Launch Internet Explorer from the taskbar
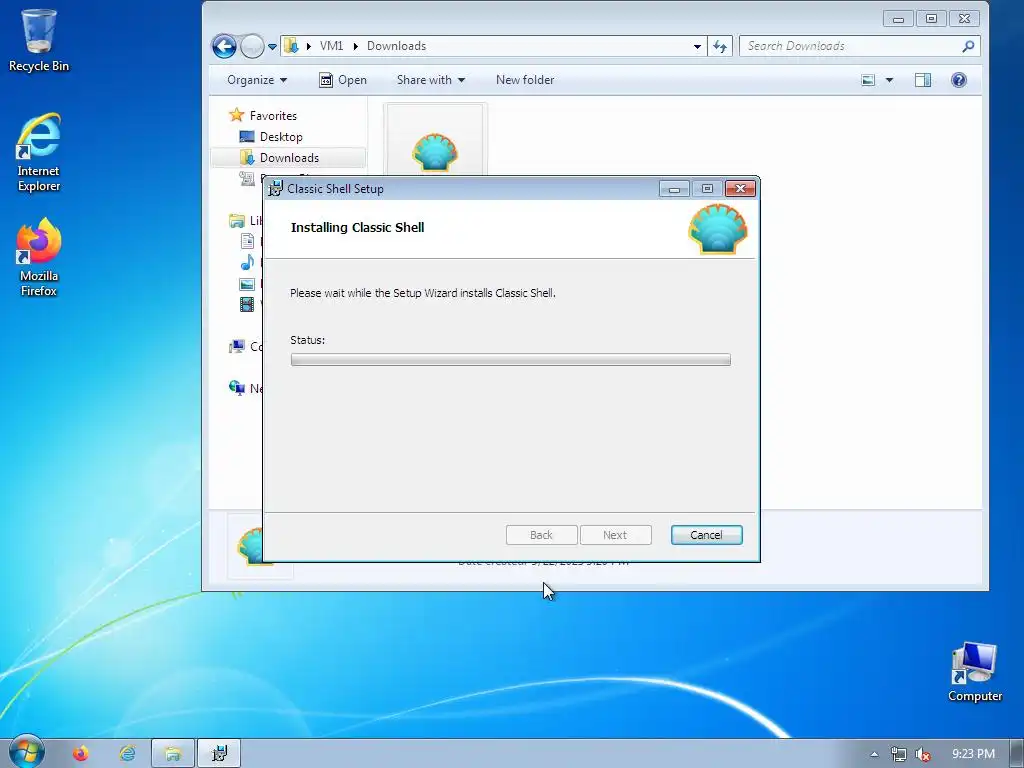 (x=127, y=754)
